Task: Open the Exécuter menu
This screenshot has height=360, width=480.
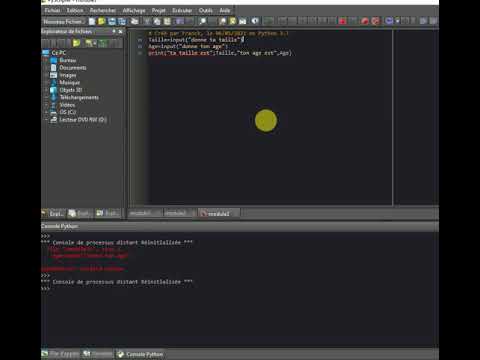Action: click(x=182, y=10)
